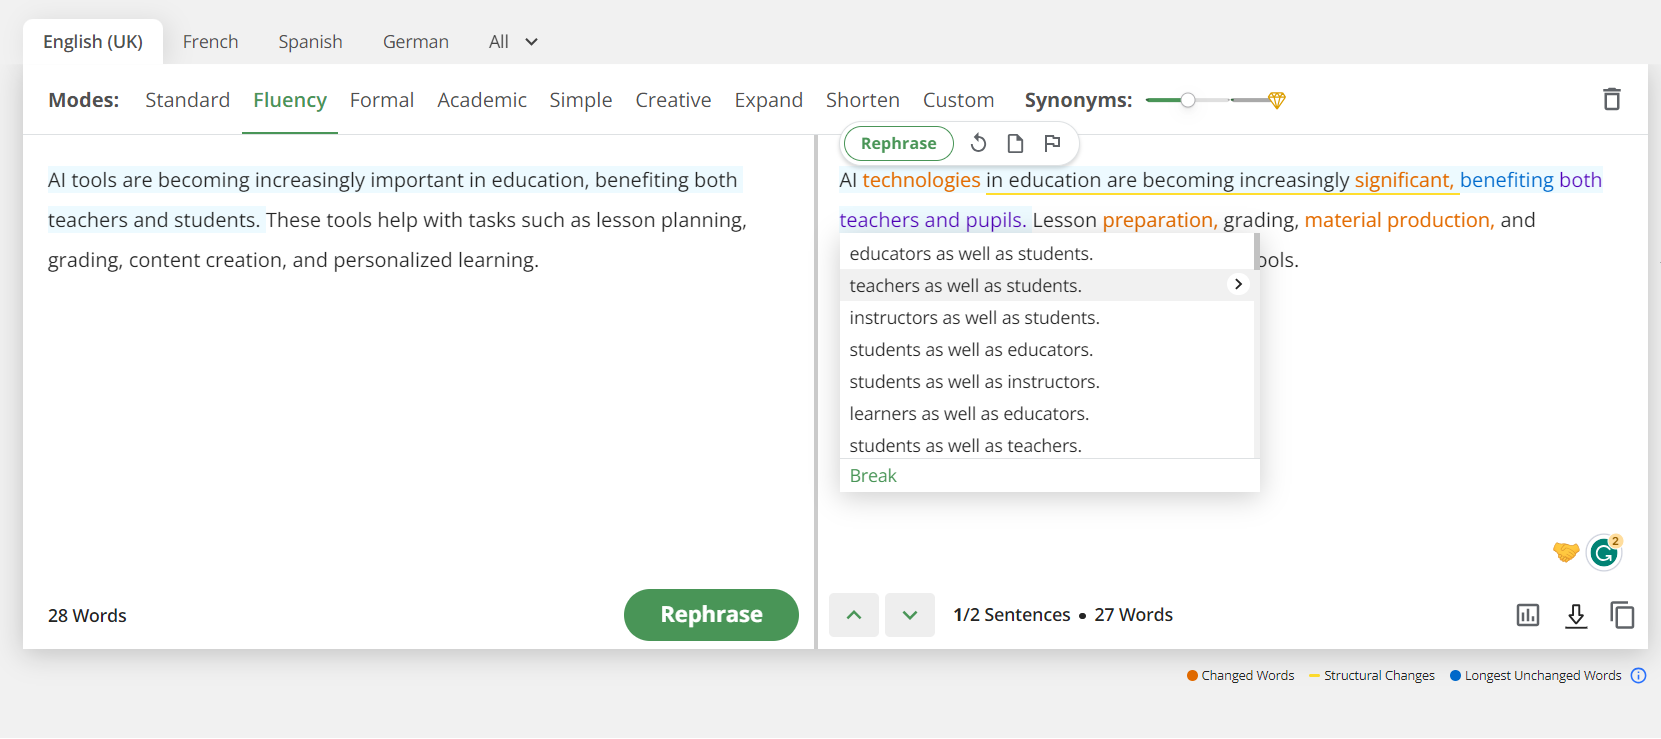Go to previous sentence with up chevron
Screen dimensions: 1661x739
point(854,615)
